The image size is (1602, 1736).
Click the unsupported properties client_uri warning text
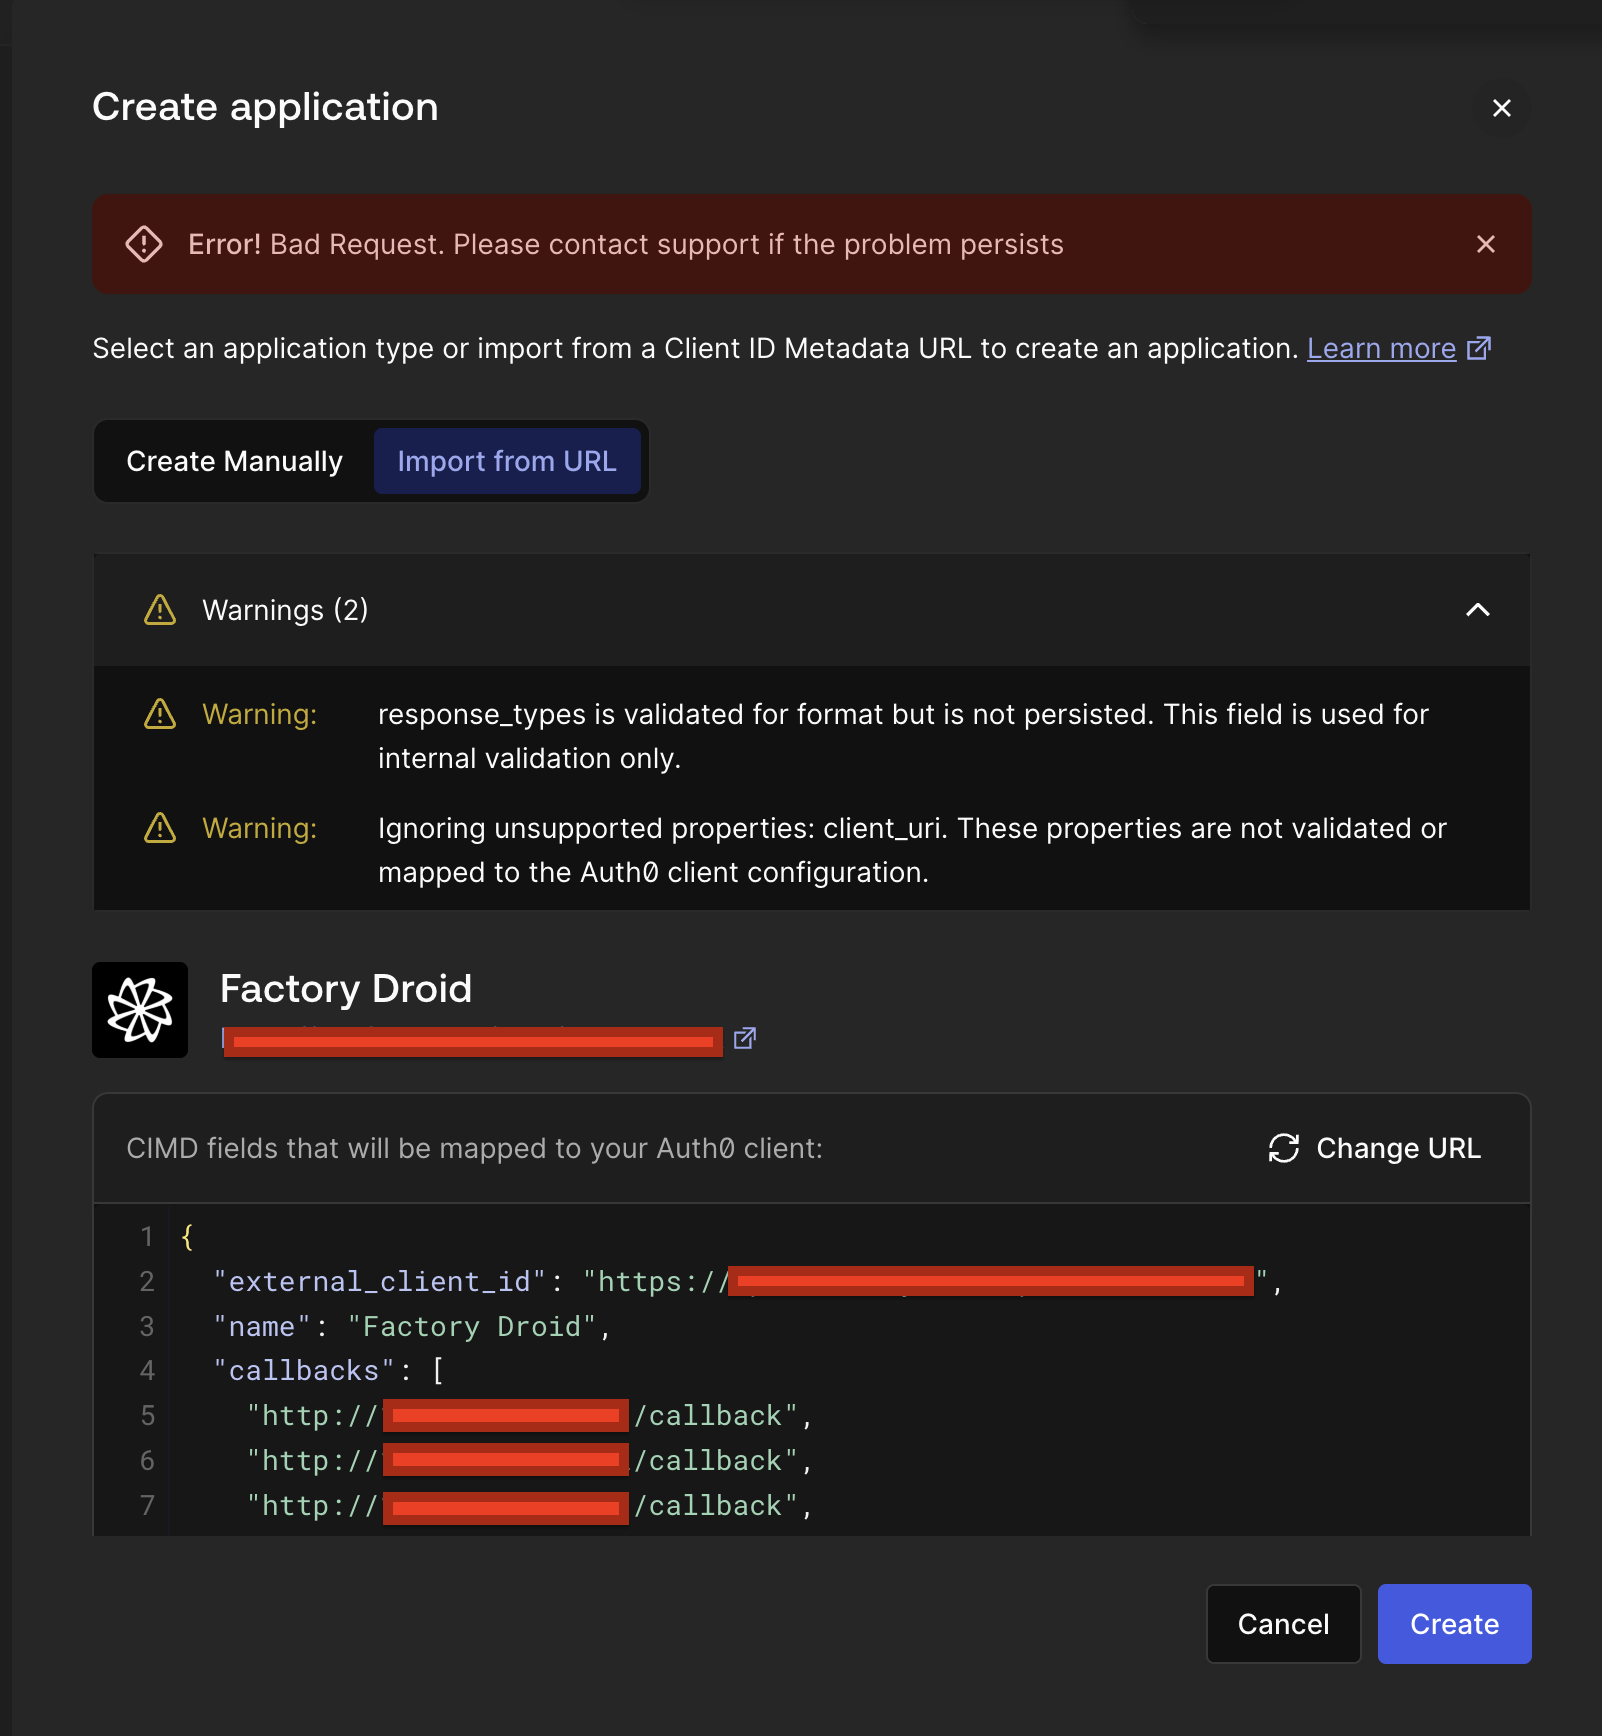coord(912,850)
